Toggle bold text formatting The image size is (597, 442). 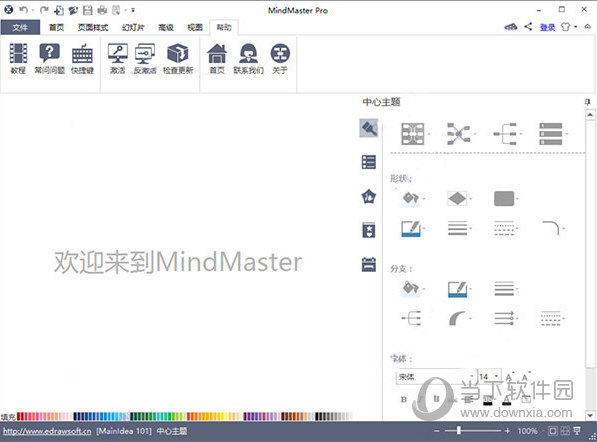(x=404, y=399)
